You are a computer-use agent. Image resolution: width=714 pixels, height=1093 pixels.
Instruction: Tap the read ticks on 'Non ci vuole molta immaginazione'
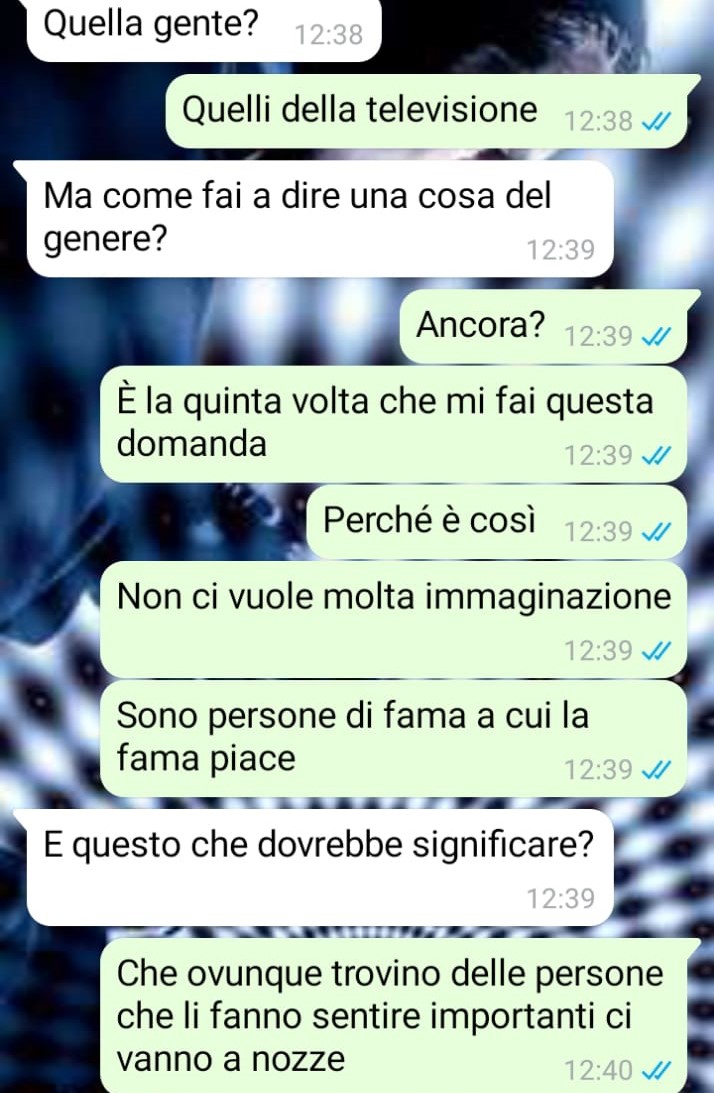click(x=655, y=651)
